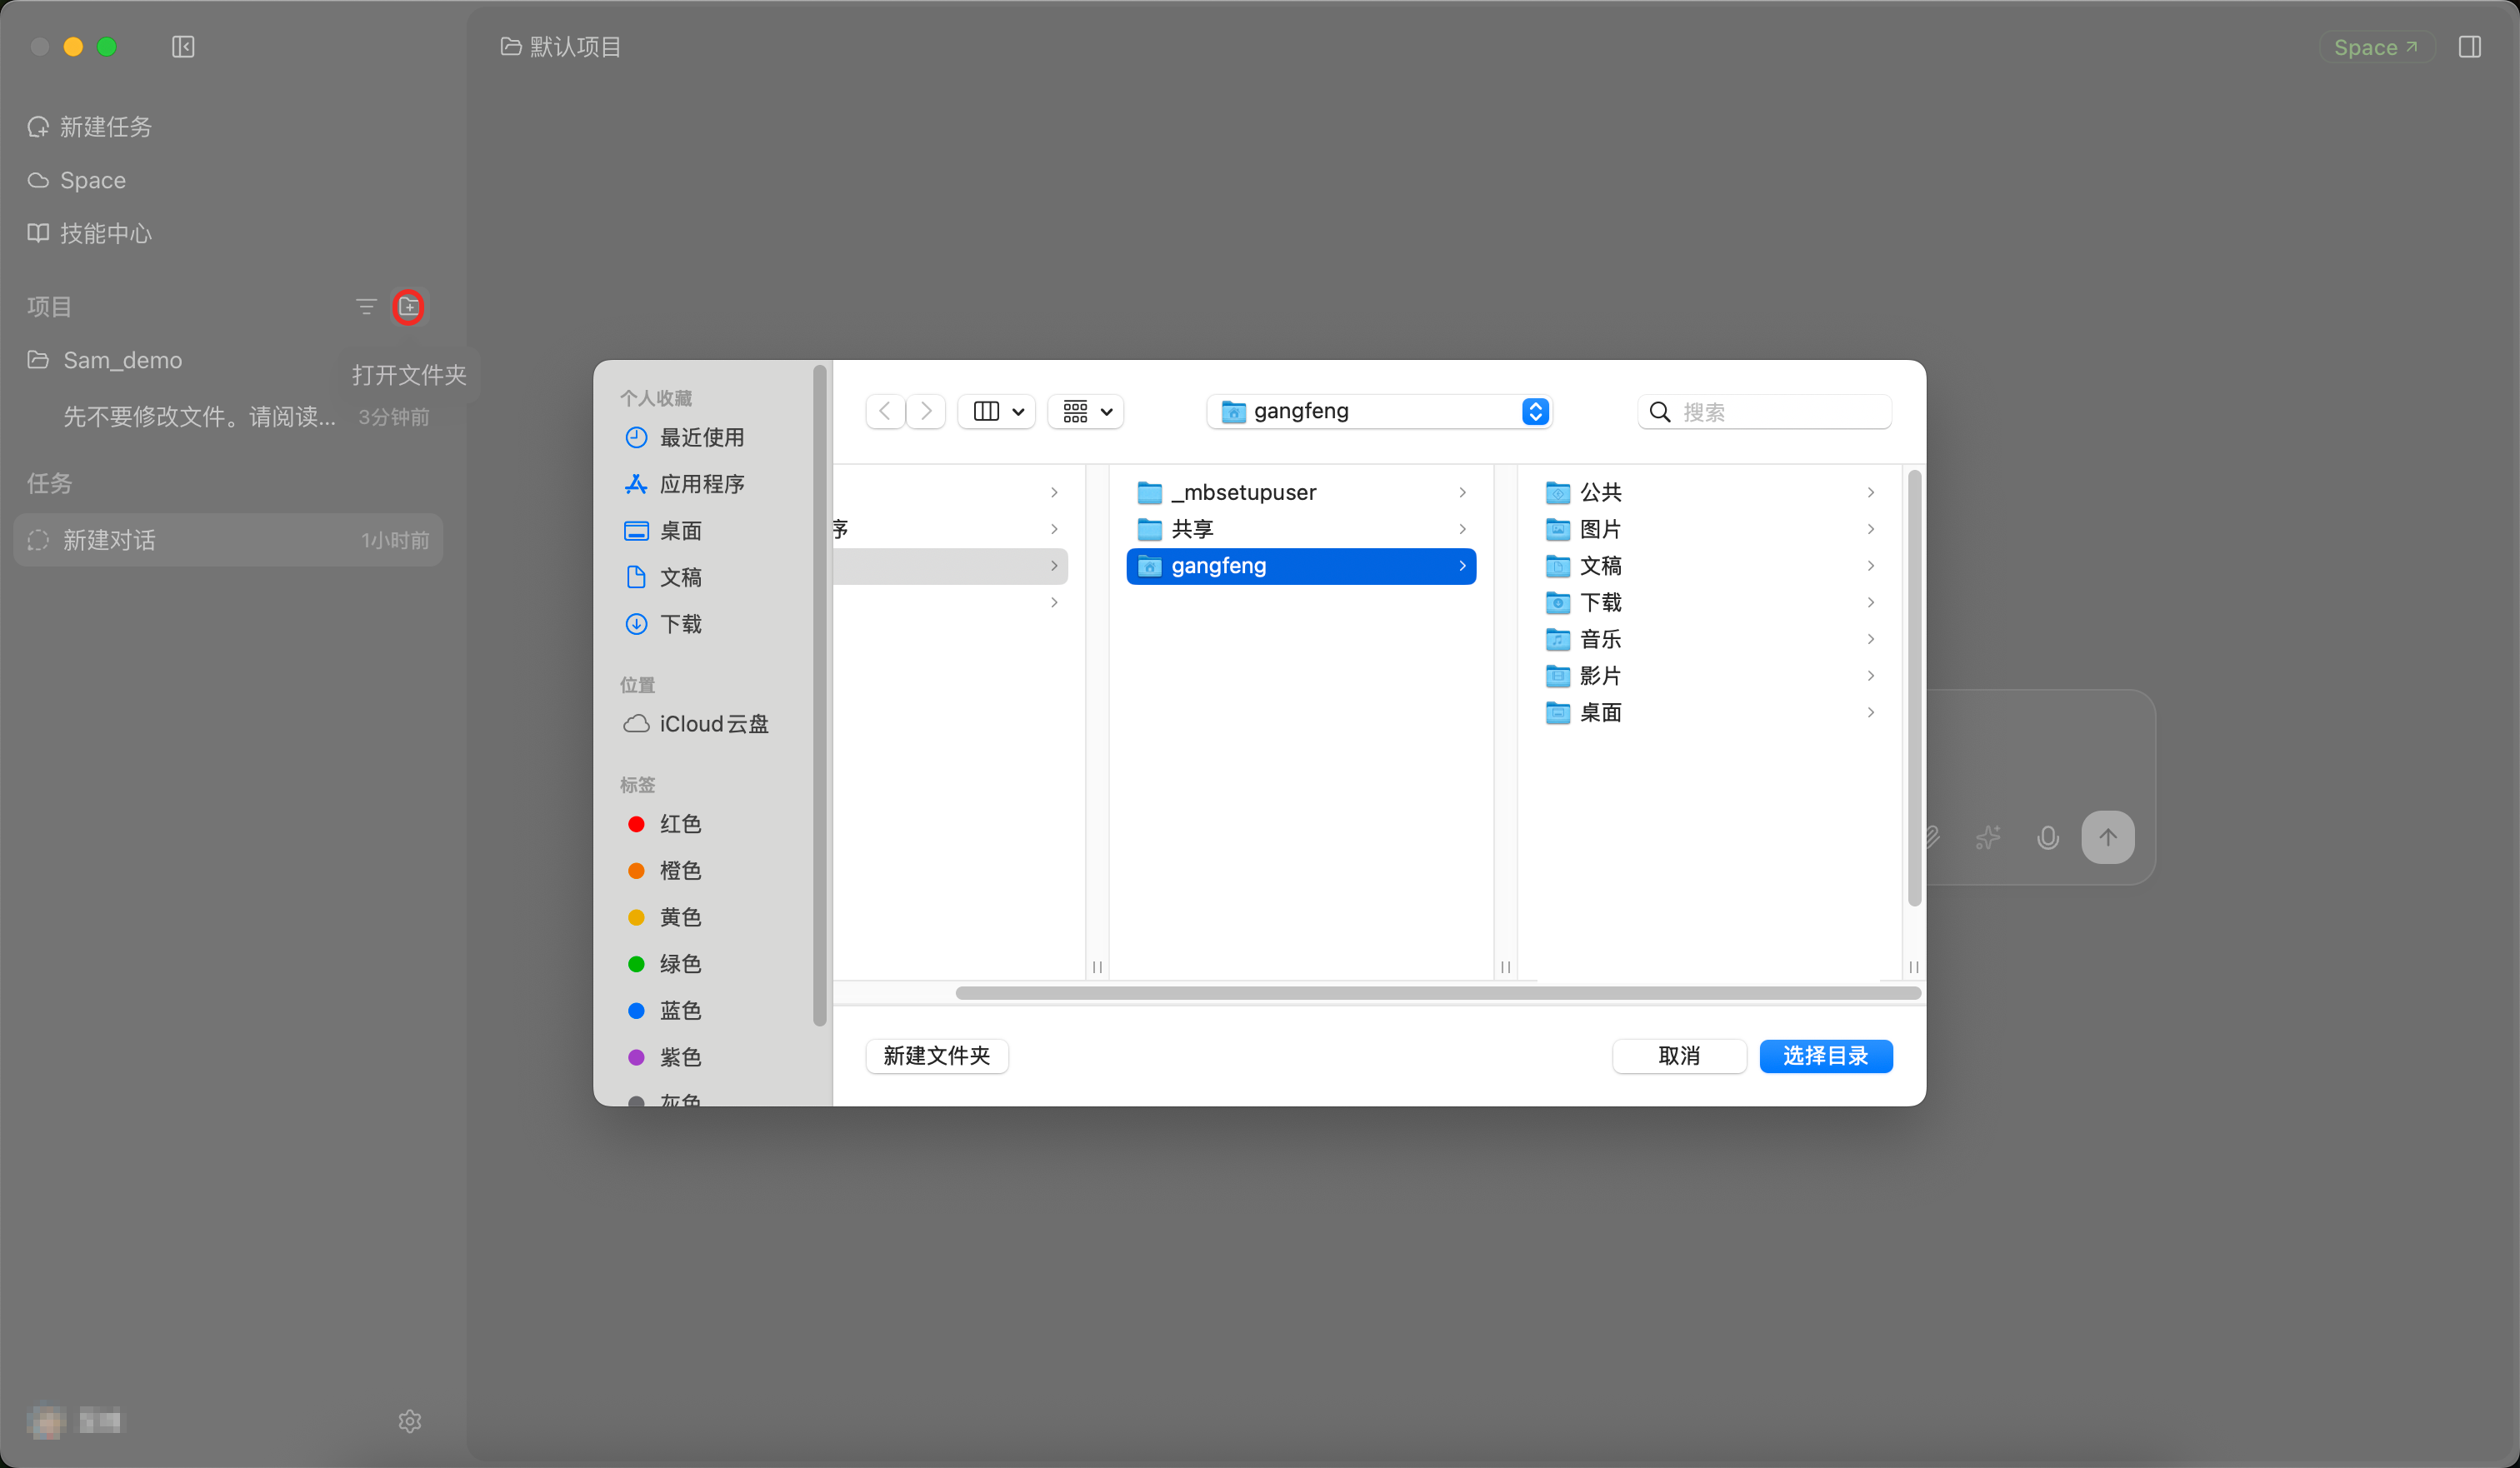
Task: Select the 绿色 tag
Action: coord(665,964)
